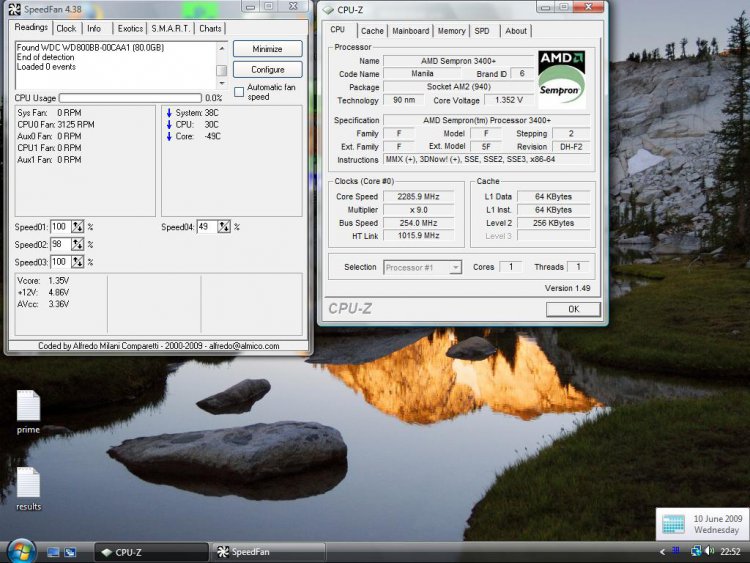Select the CPU tab in CPU-Z
Viewport: 750px width, 563px height.
click(338, 30)
